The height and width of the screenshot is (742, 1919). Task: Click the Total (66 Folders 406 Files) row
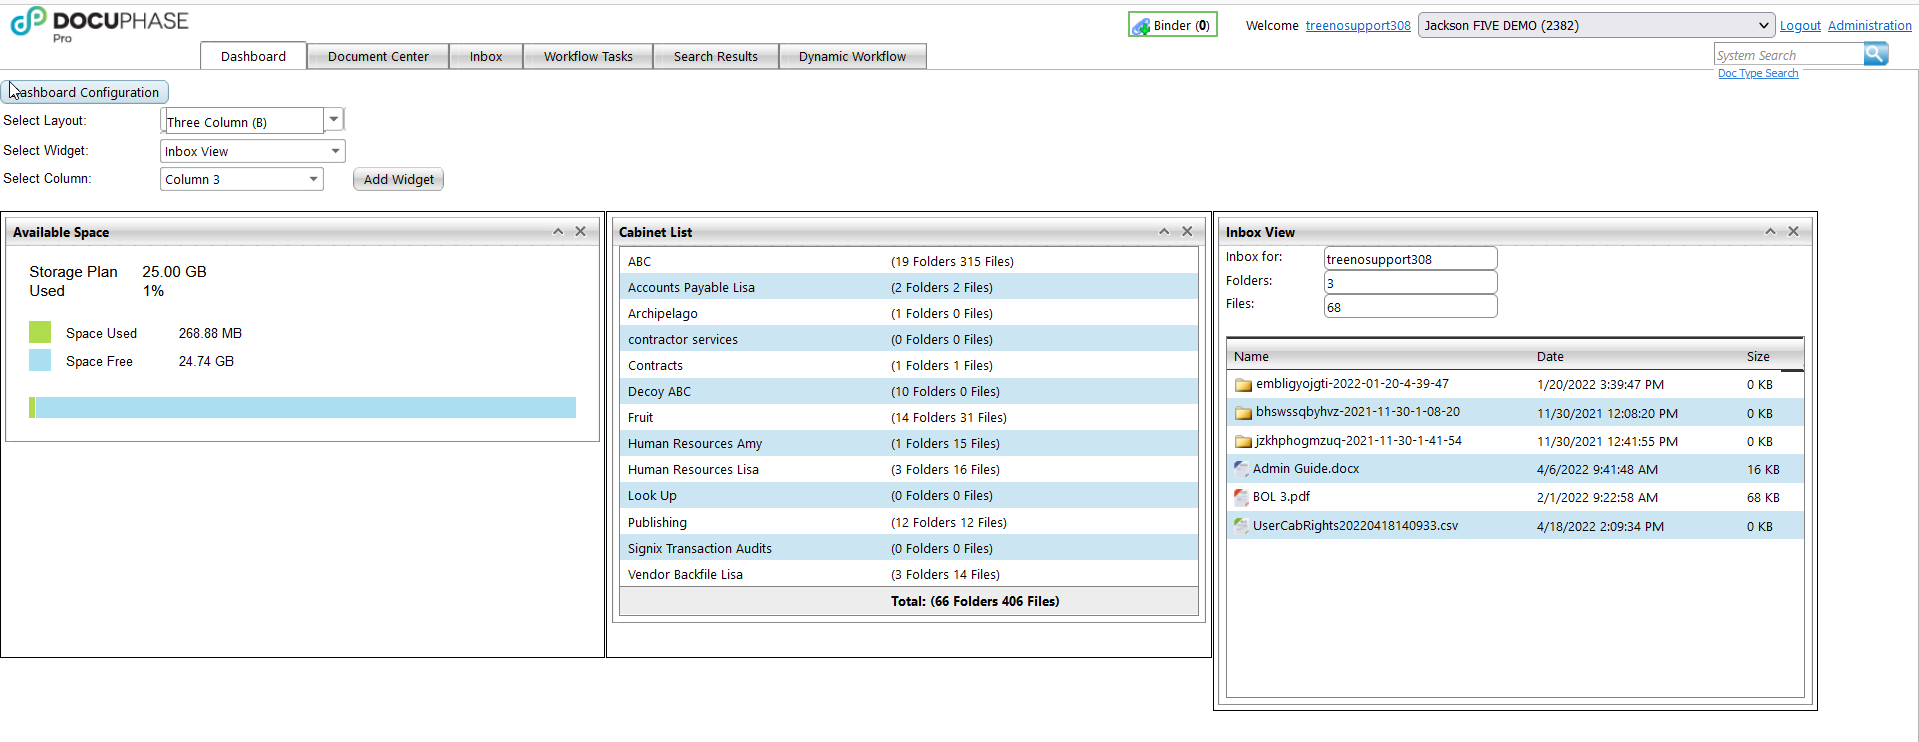(909, 601)
